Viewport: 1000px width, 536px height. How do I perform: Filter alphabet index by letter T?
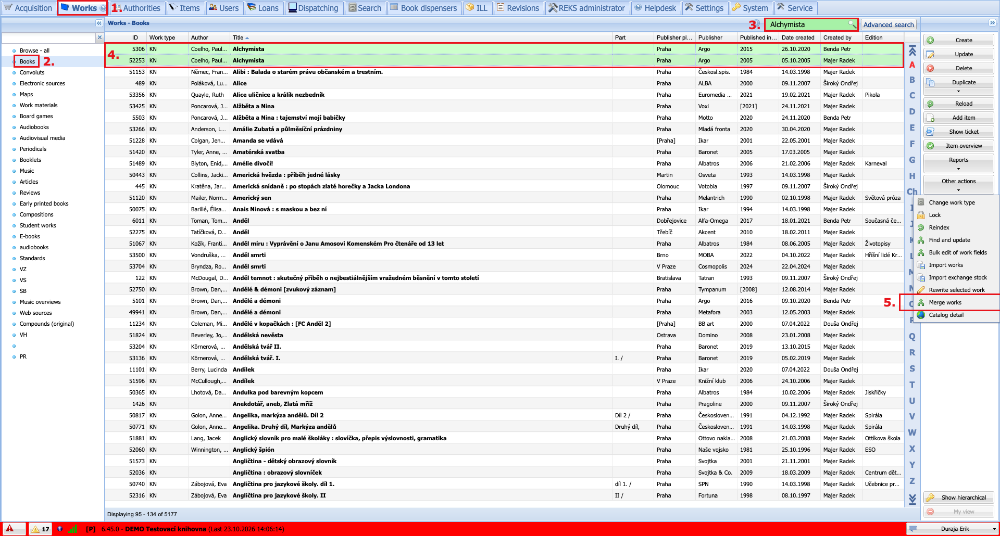912,383
